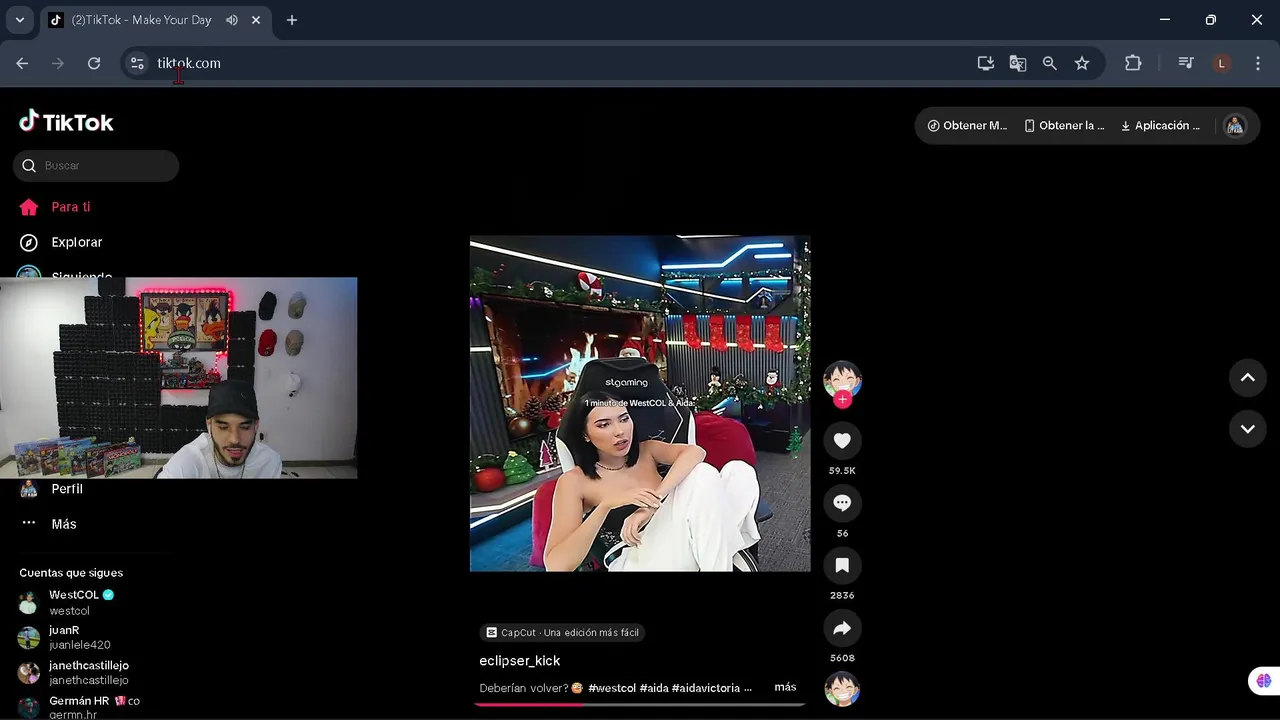Viewport: 1280px width, 720px height.
Task: Click the translate page icon
Action: [x=1018, y=63]
